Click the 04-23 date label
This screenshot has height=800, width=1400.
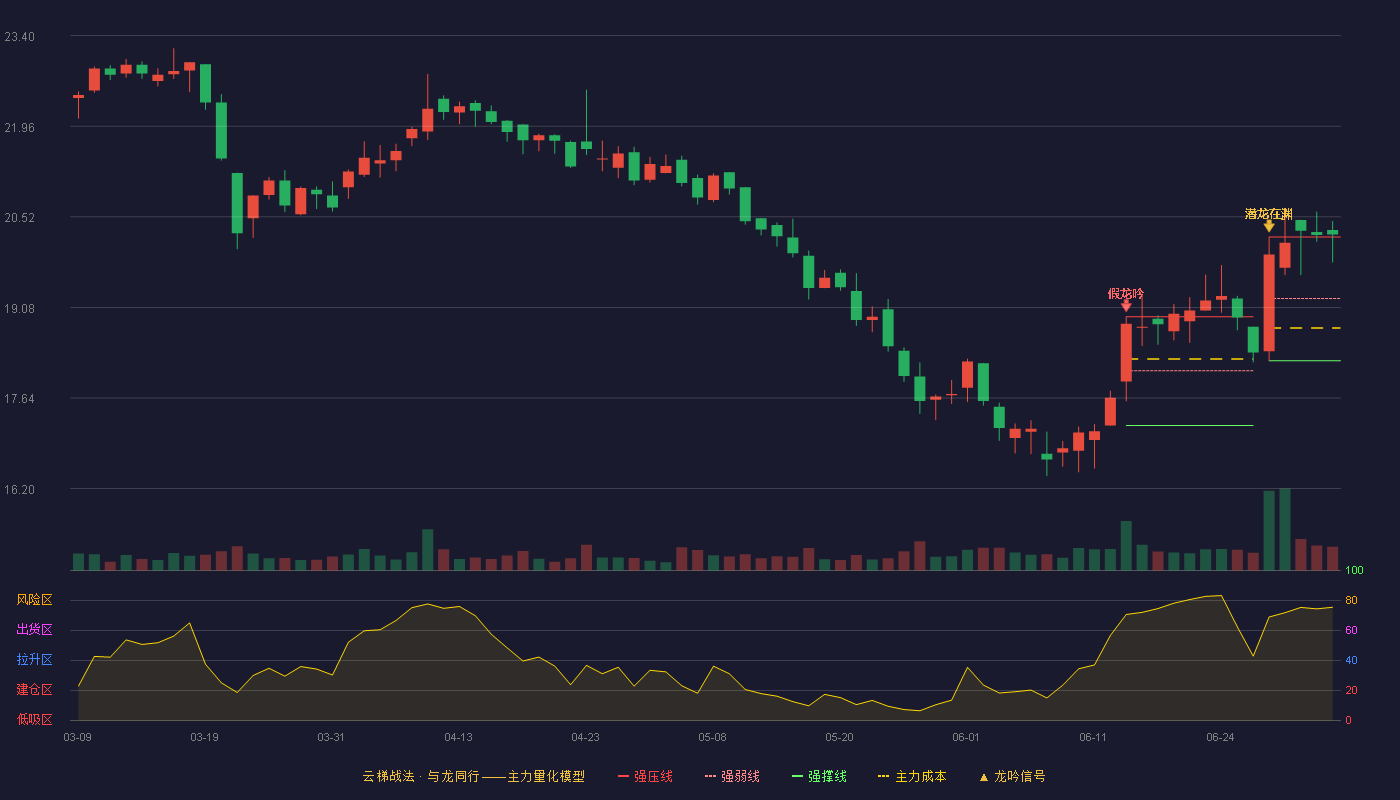[585, 737]
